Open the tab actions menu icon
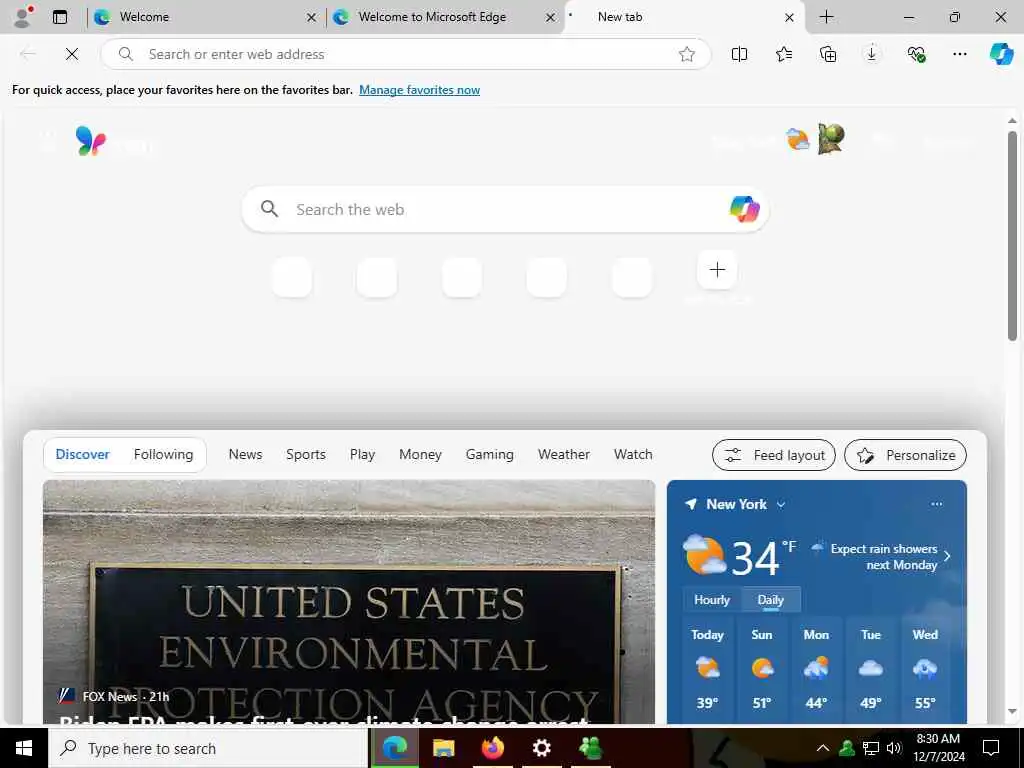Screen dimensions: 1024x768 (x=60, y=17)
